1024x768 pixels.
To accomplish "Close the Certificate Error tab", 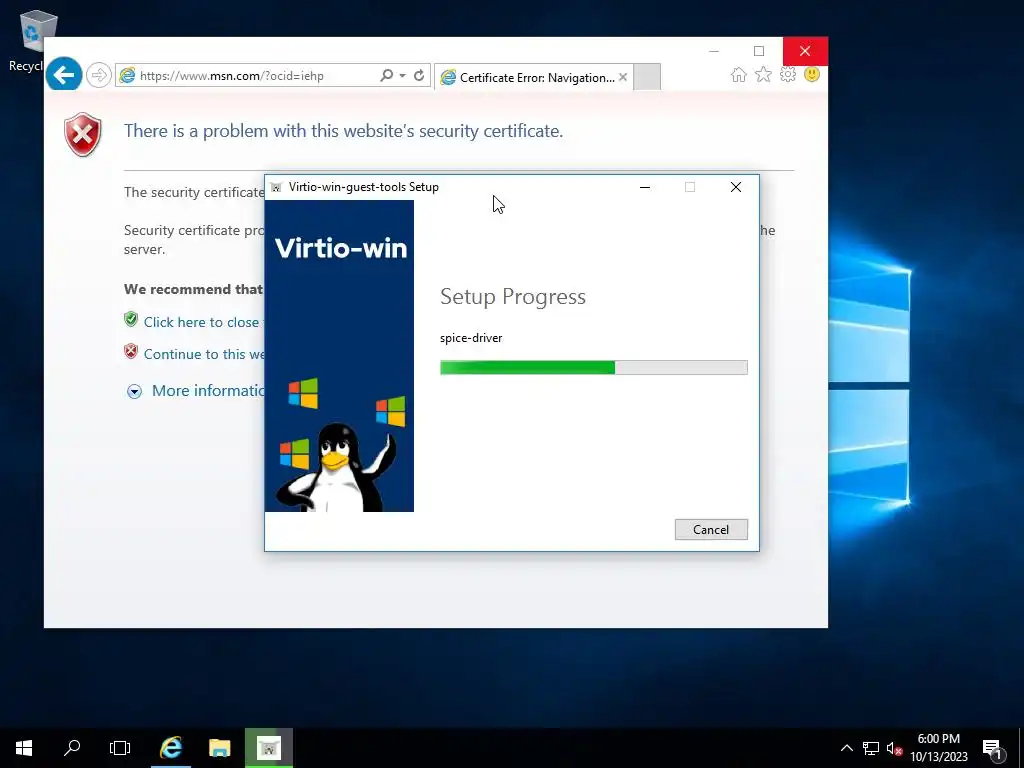I will click(623, 77).
